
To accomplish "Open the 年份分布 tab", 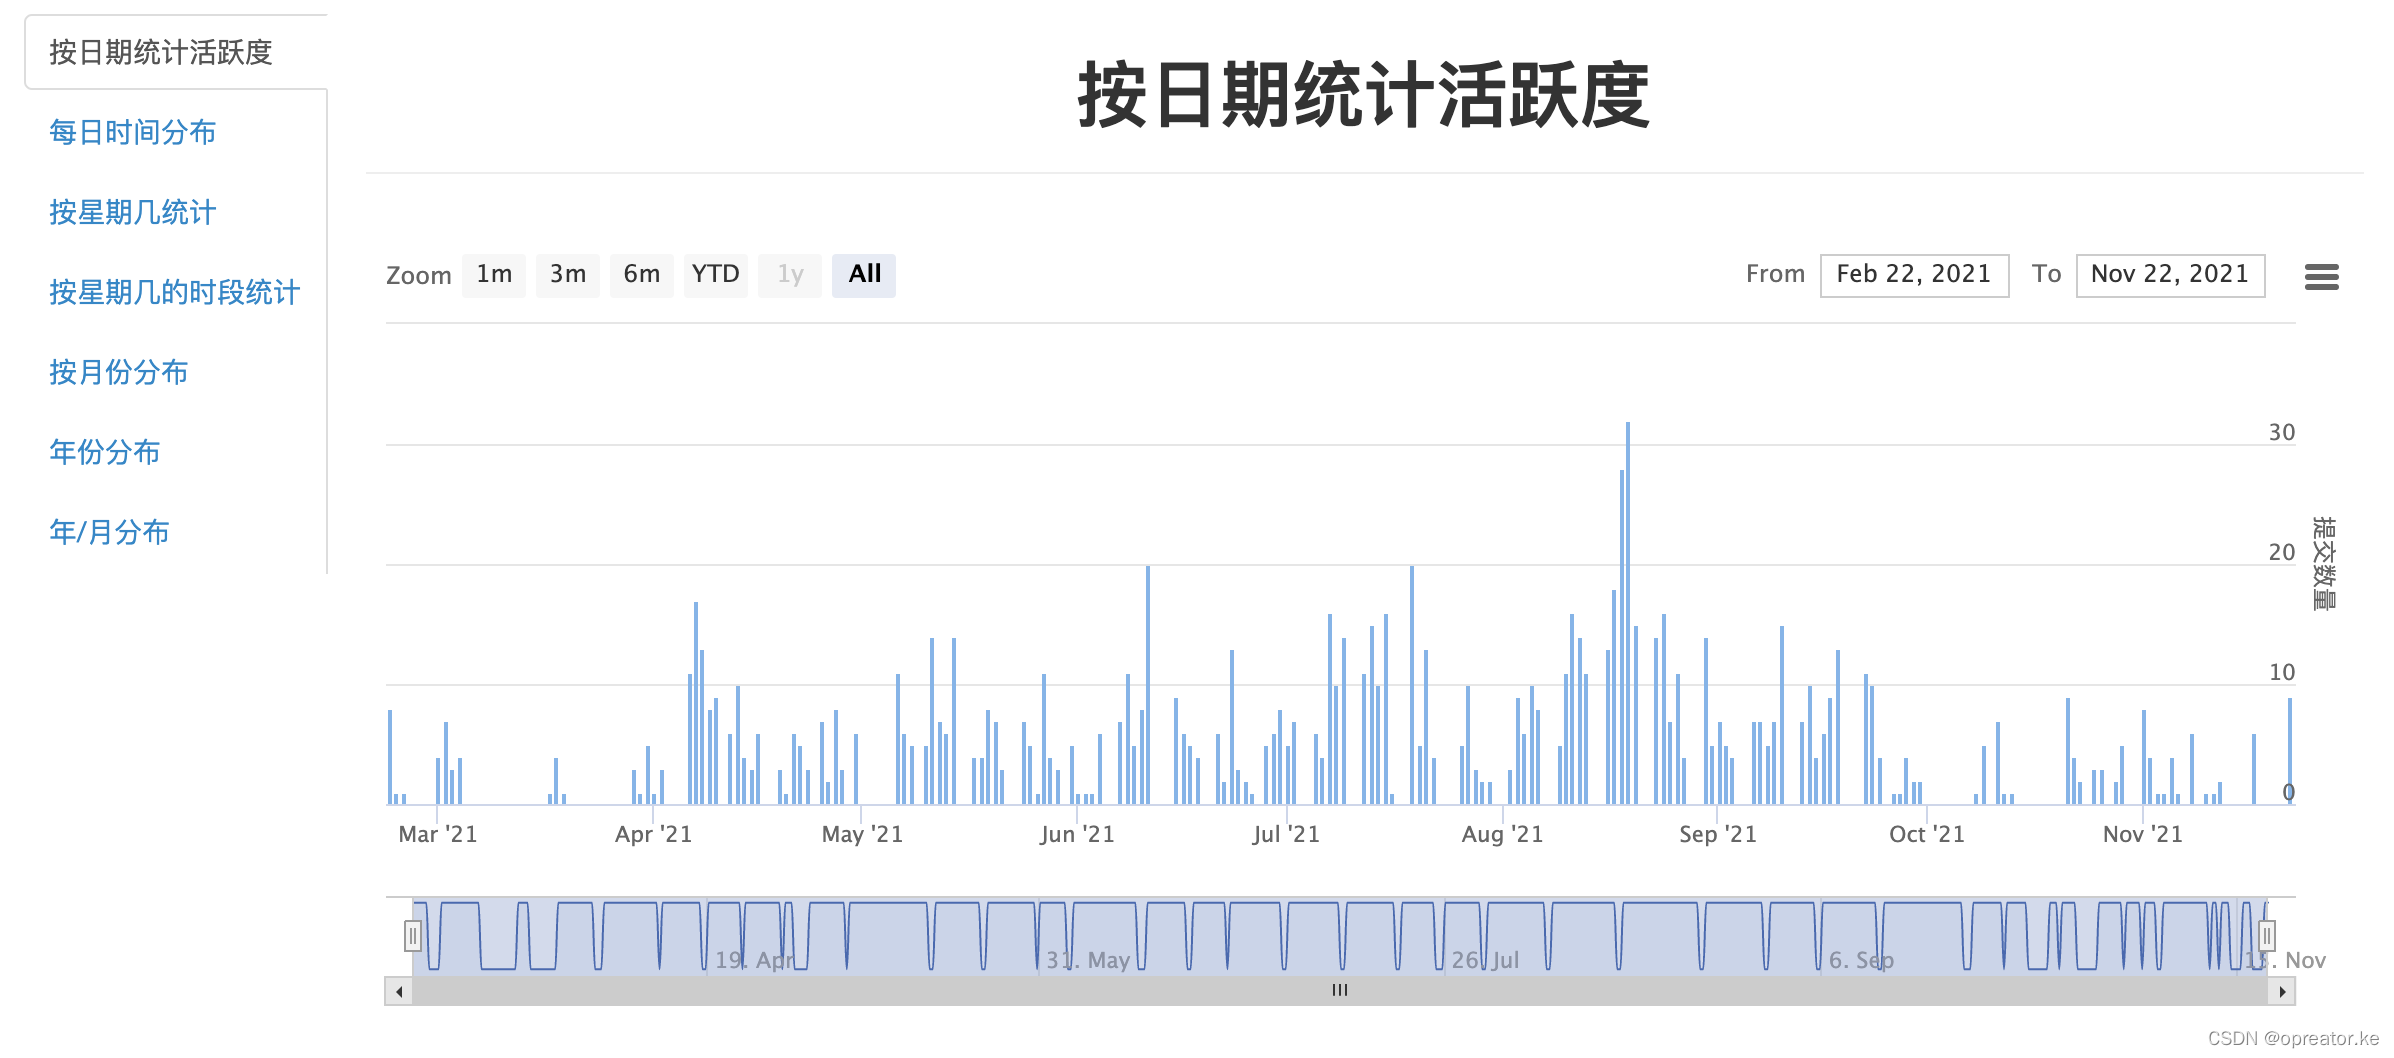I will tap(105, 452).
